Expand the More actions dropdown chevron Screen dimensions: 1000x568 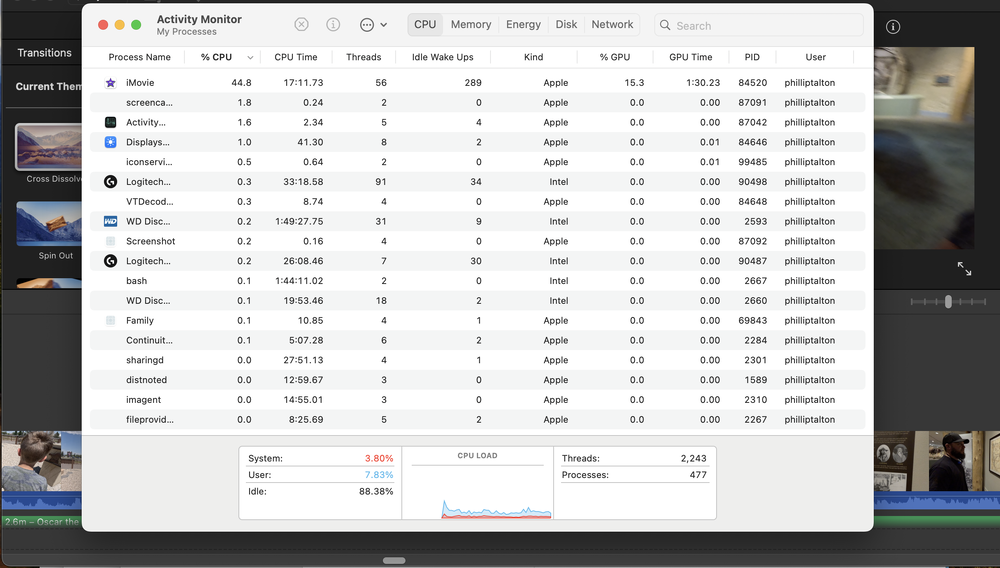click(383, 25)
